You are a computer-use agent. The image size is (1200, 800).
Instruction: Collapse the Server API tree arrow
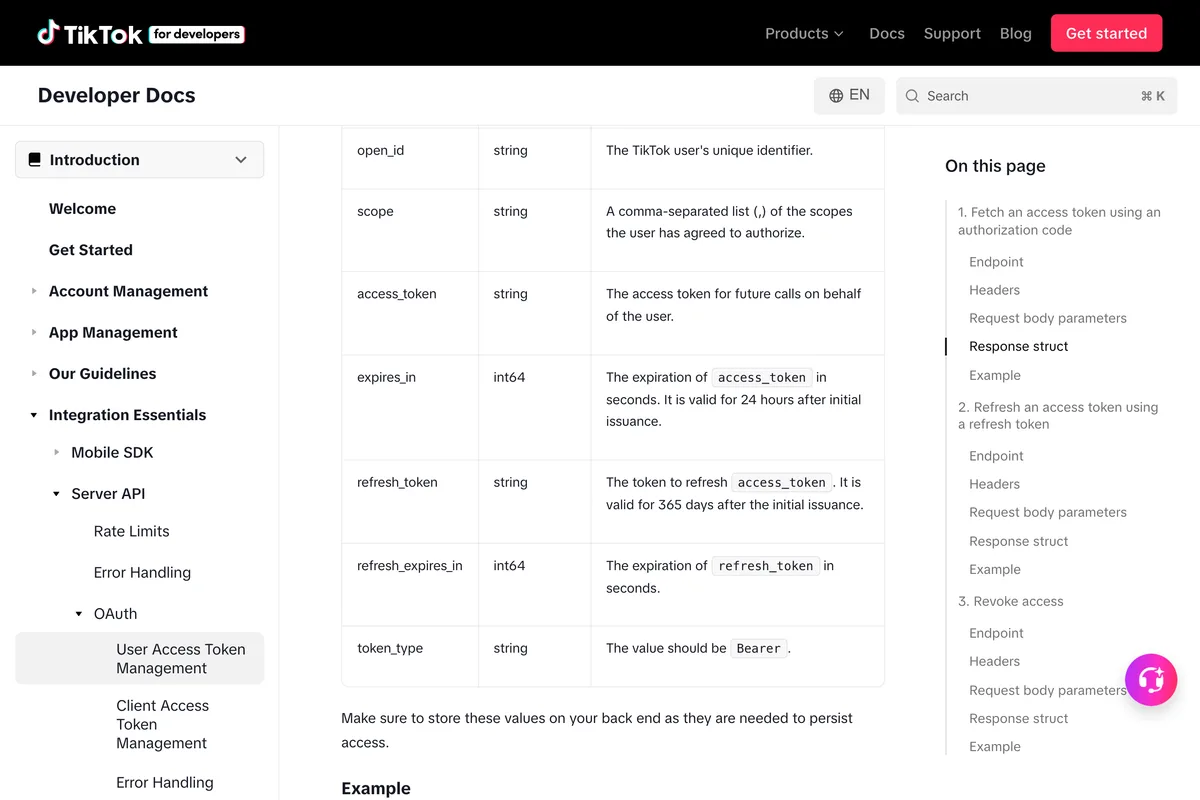coord(57,494)
